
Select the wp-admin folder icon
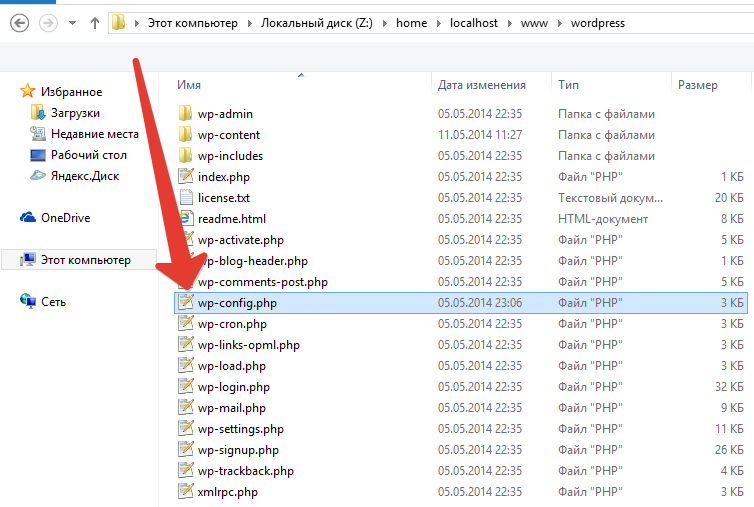pos(186,114)
